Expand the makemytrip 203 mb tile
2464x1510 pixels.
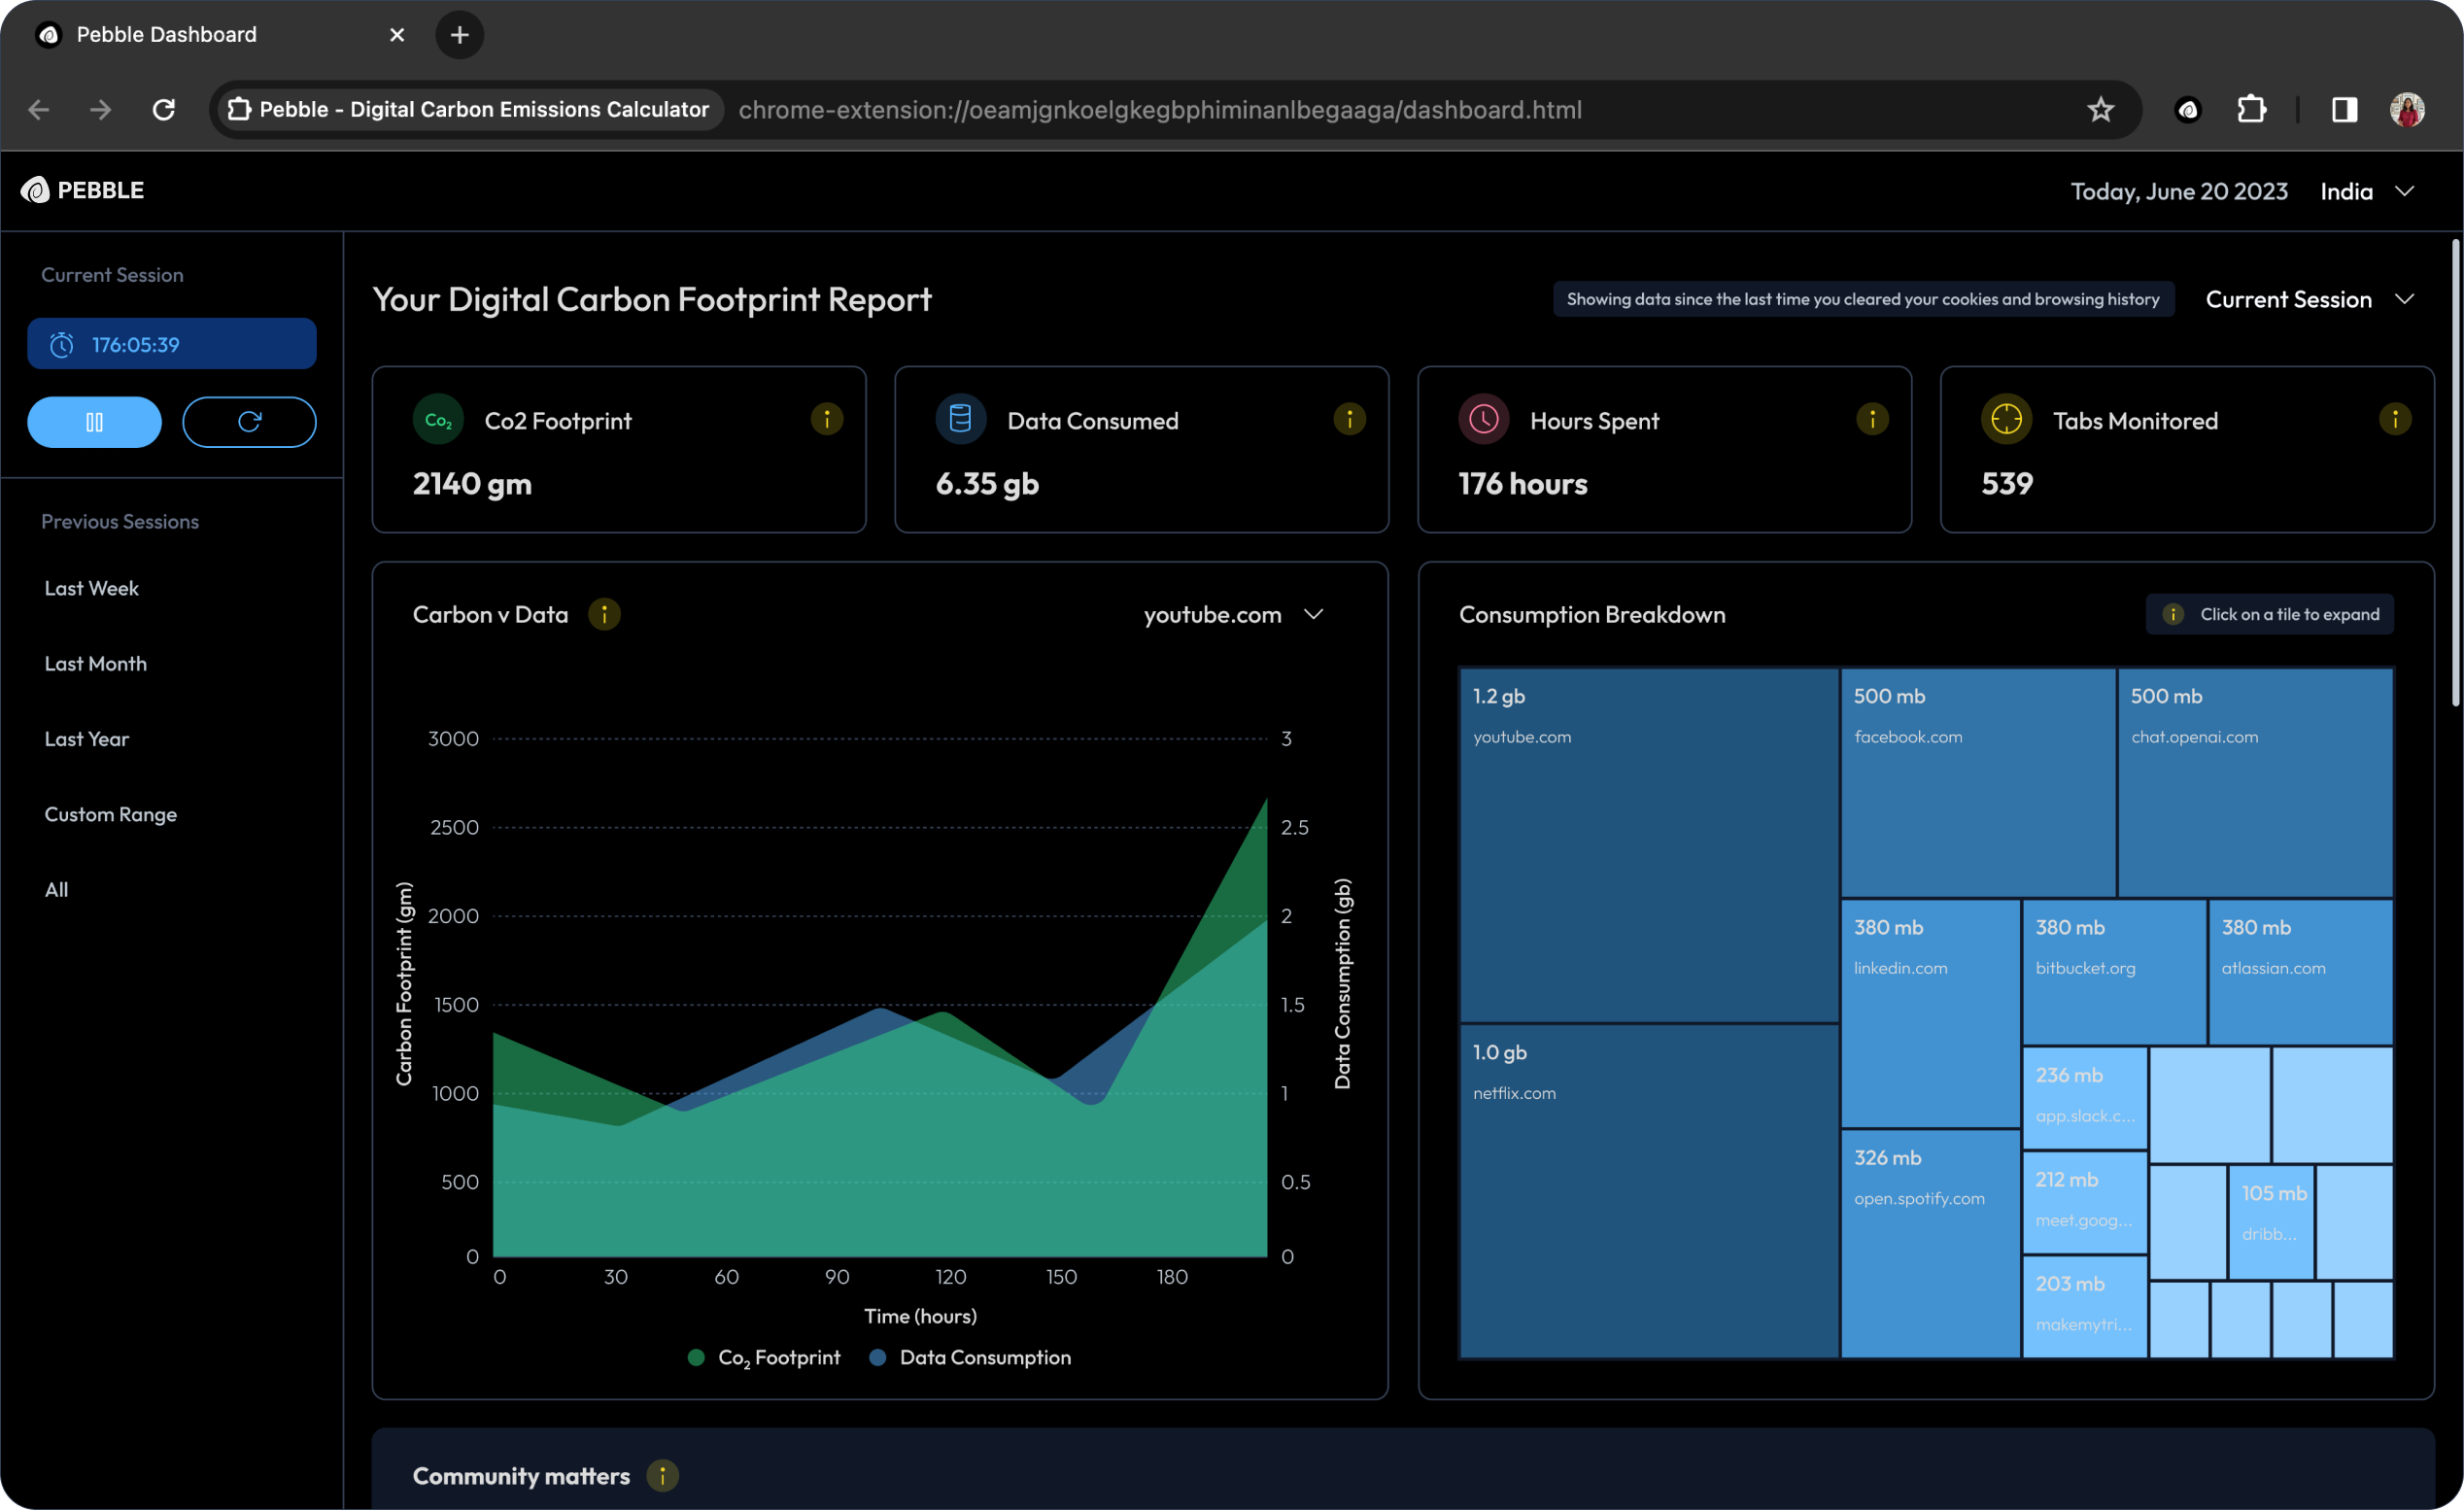tap(2085, 1306)
